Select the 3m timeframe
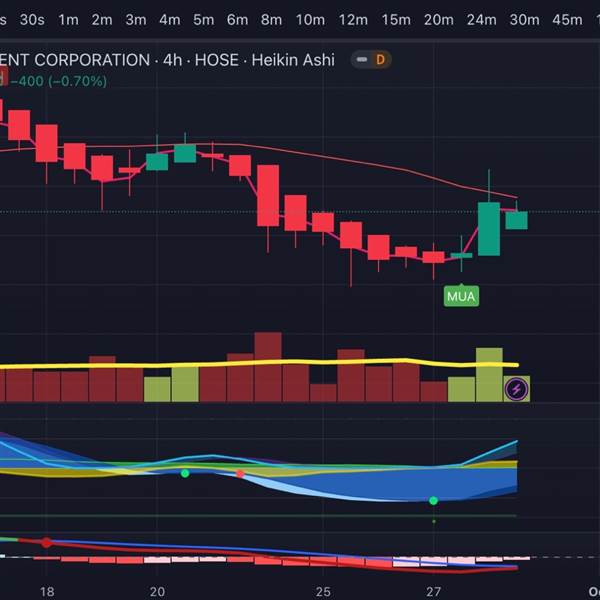Viewport: 600px width, 600px height. pos(136,20)
